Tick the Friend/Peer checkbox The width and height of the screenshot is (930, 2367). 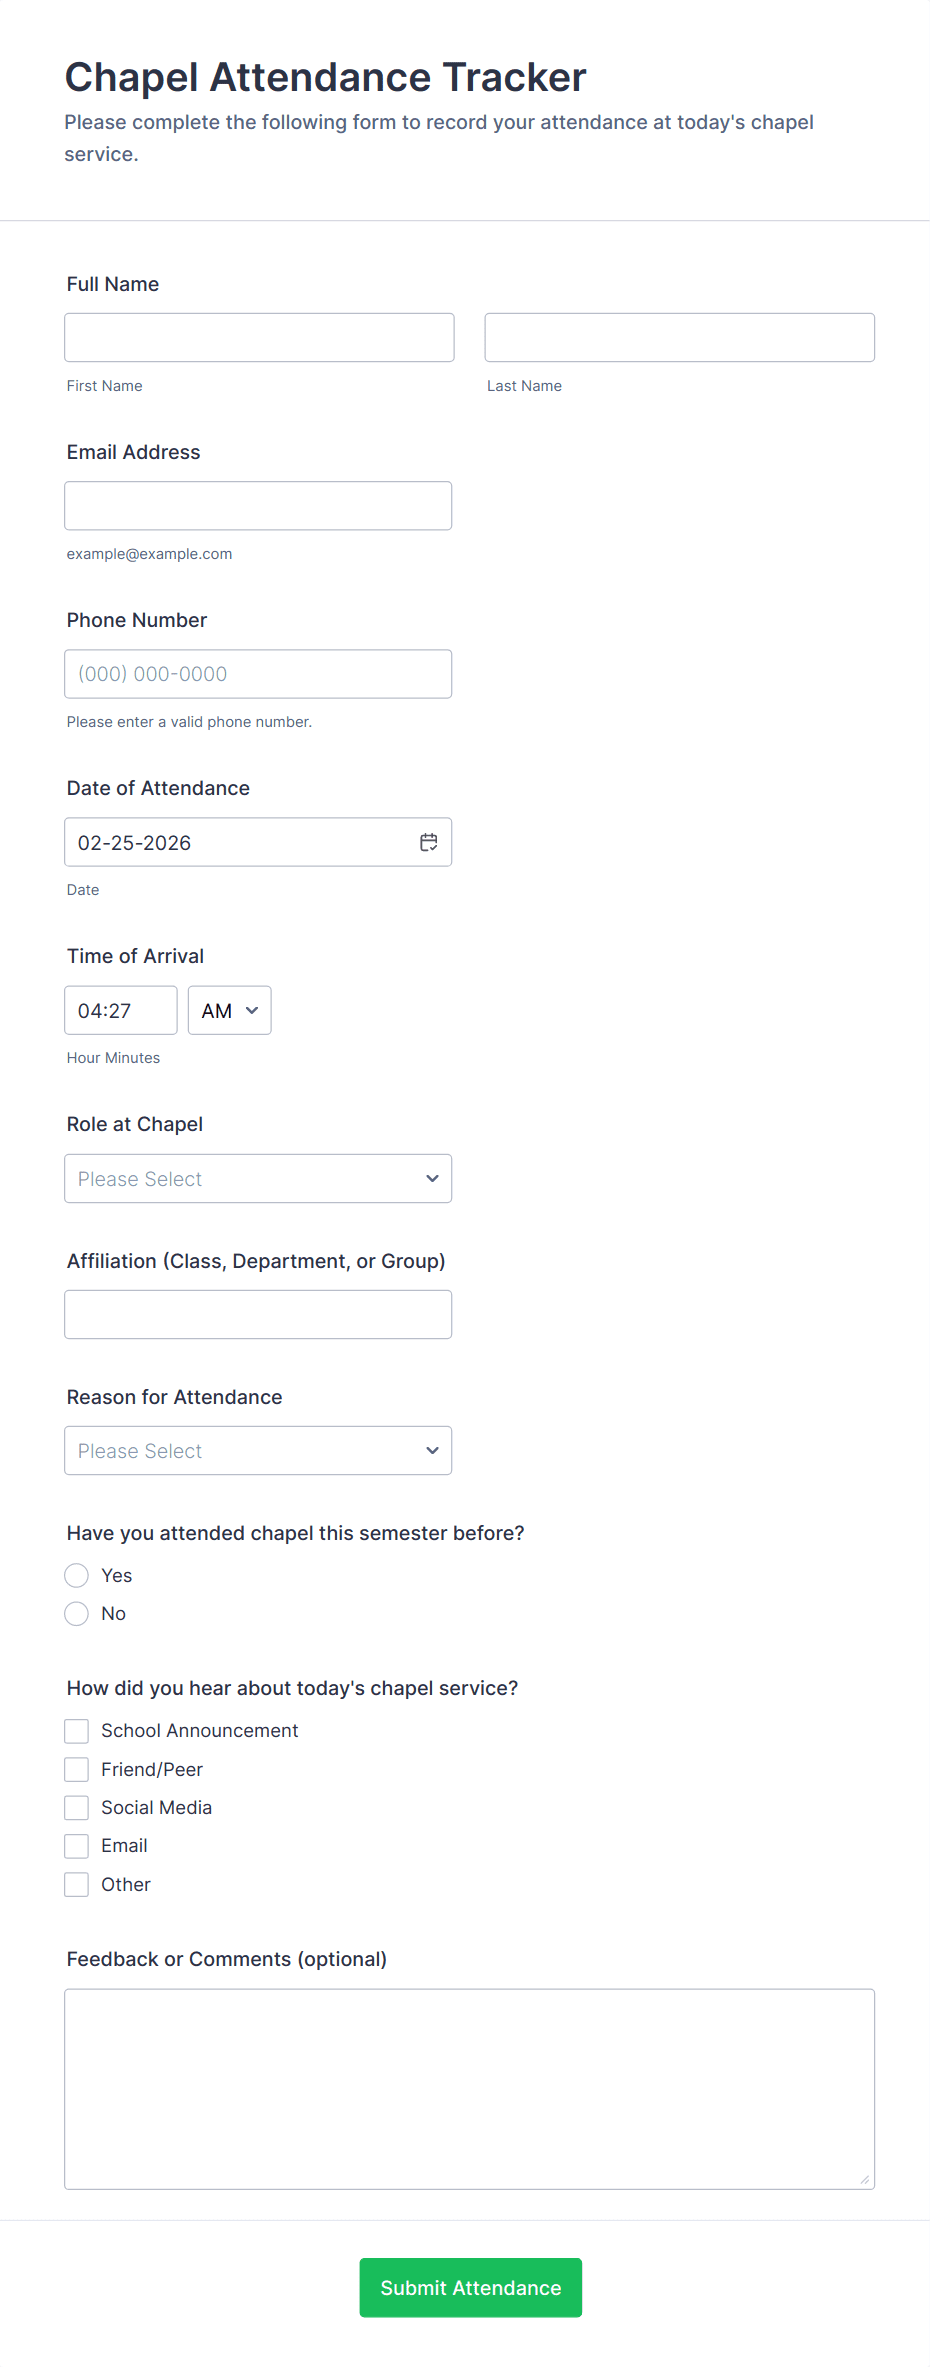[x=77, y=1770]
